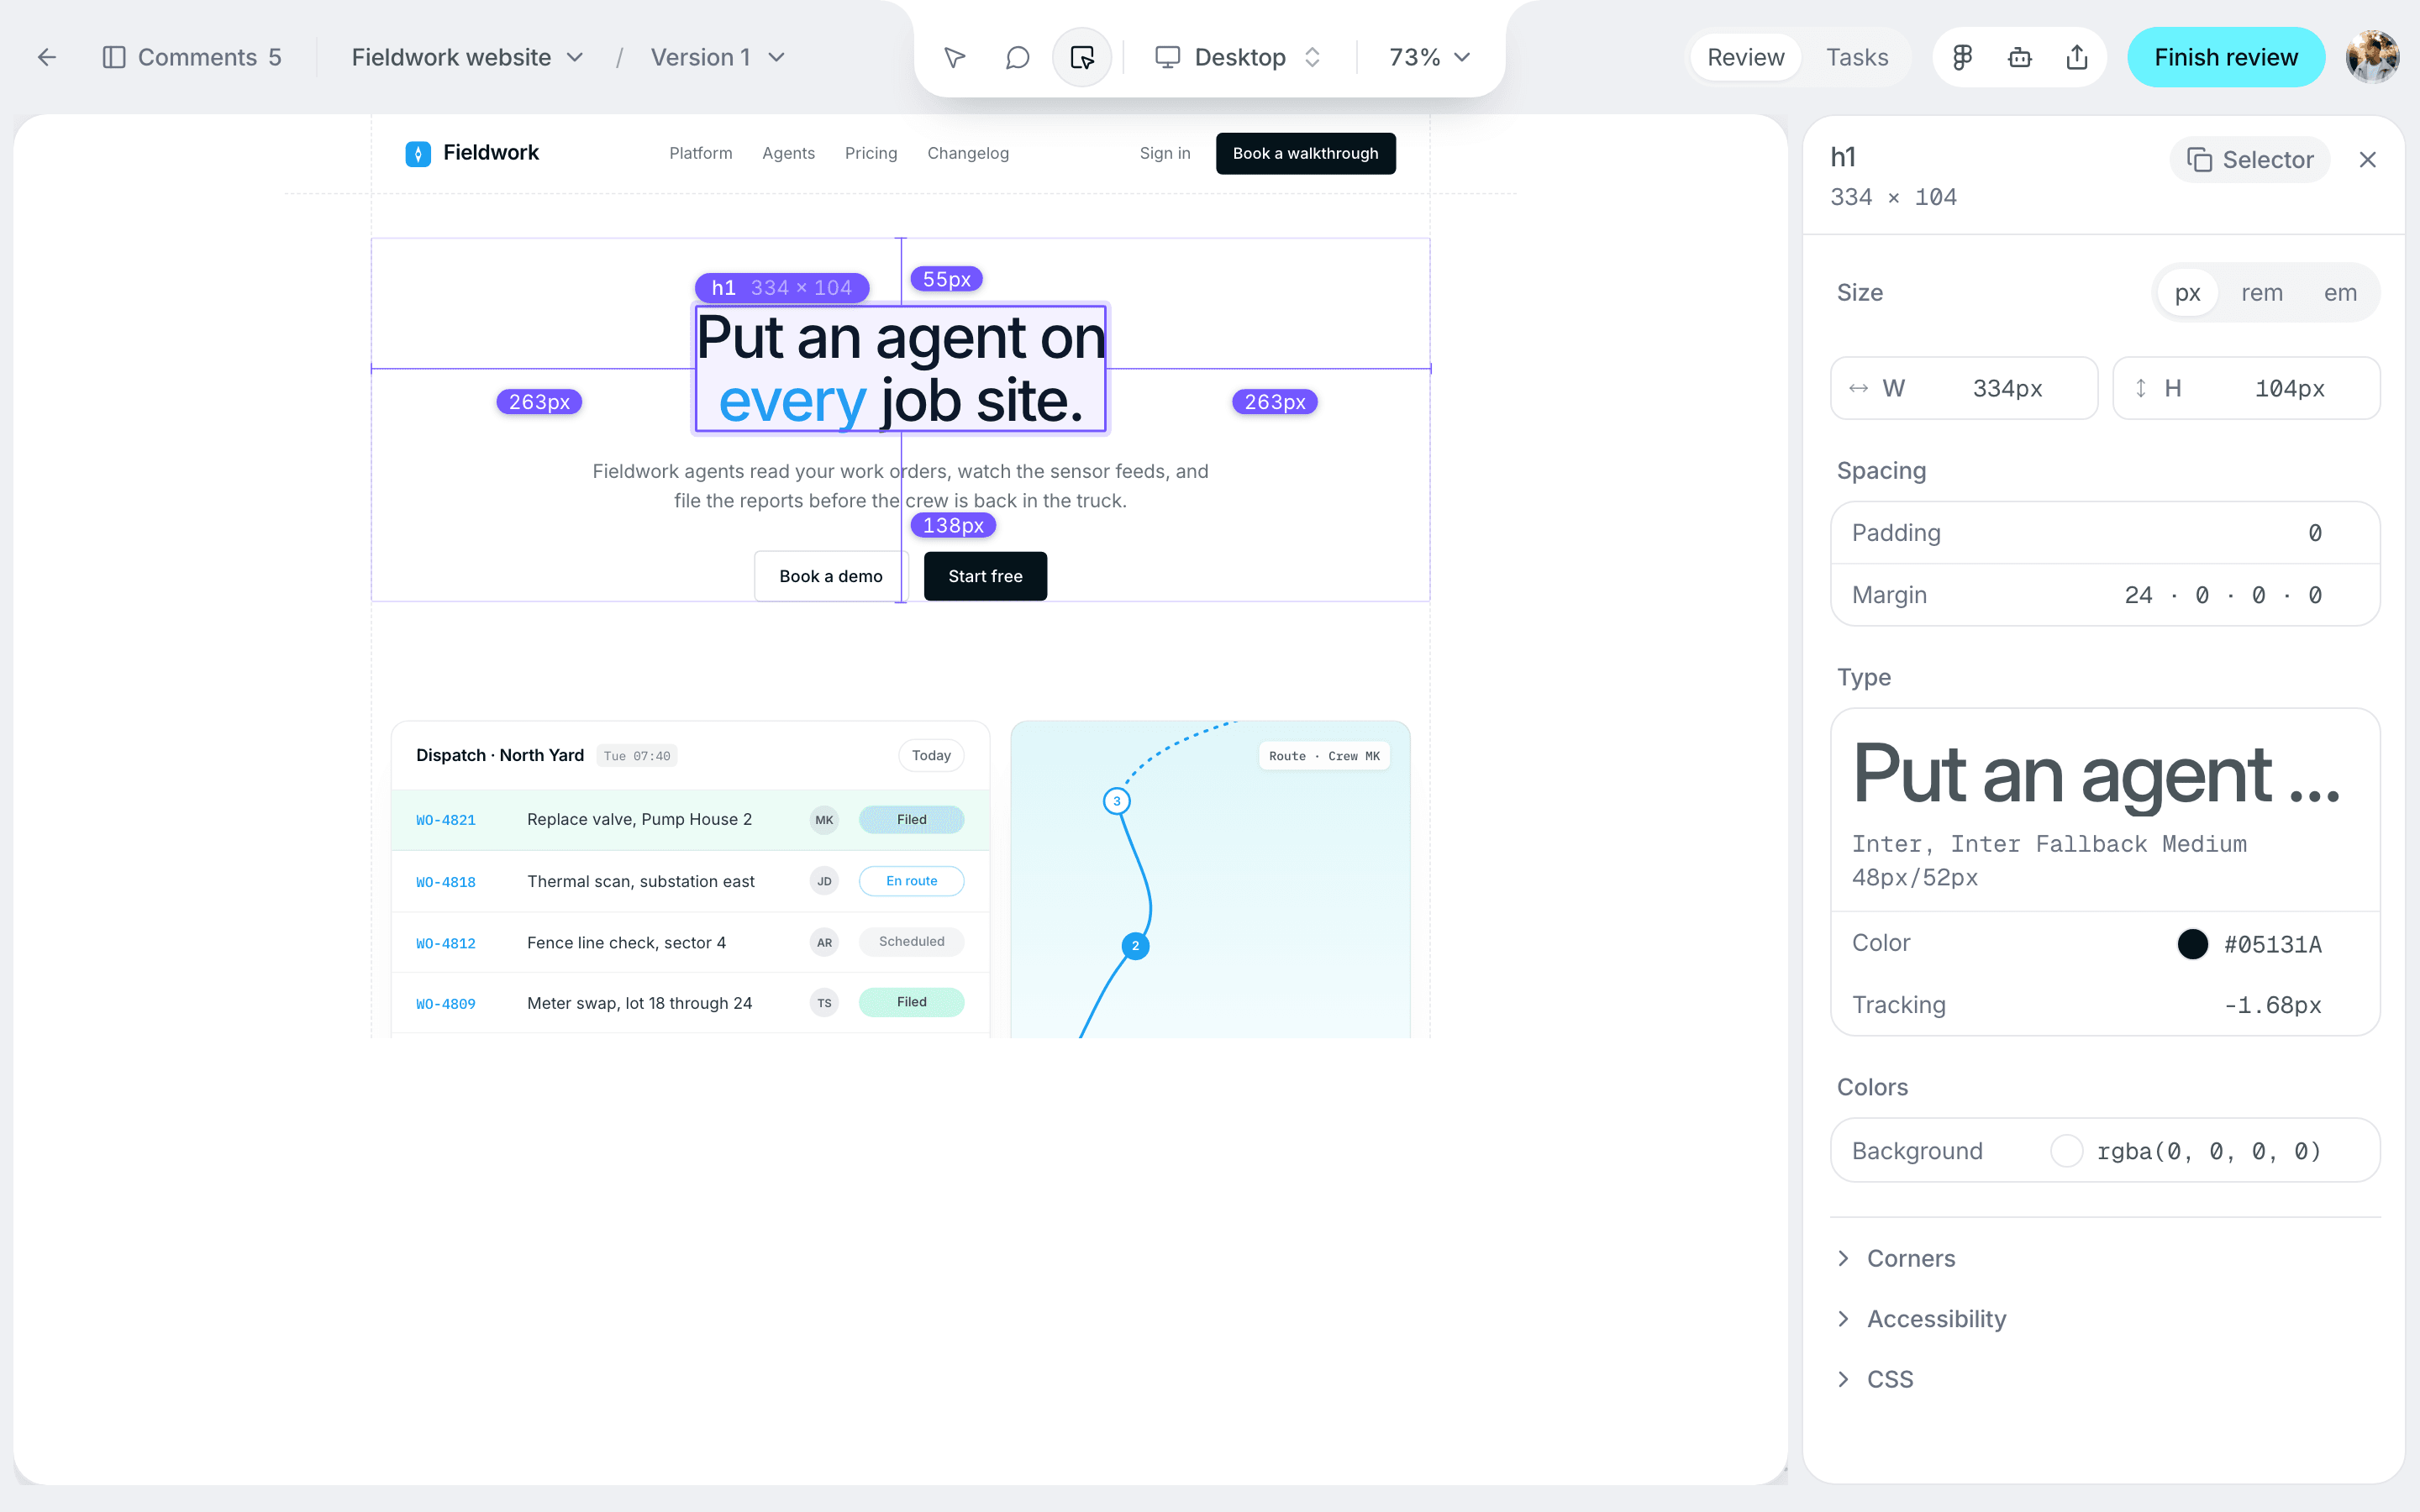2420x1512 pixels.
Task: Open the Version 1 dropdown
Action: tap(717, 57)
